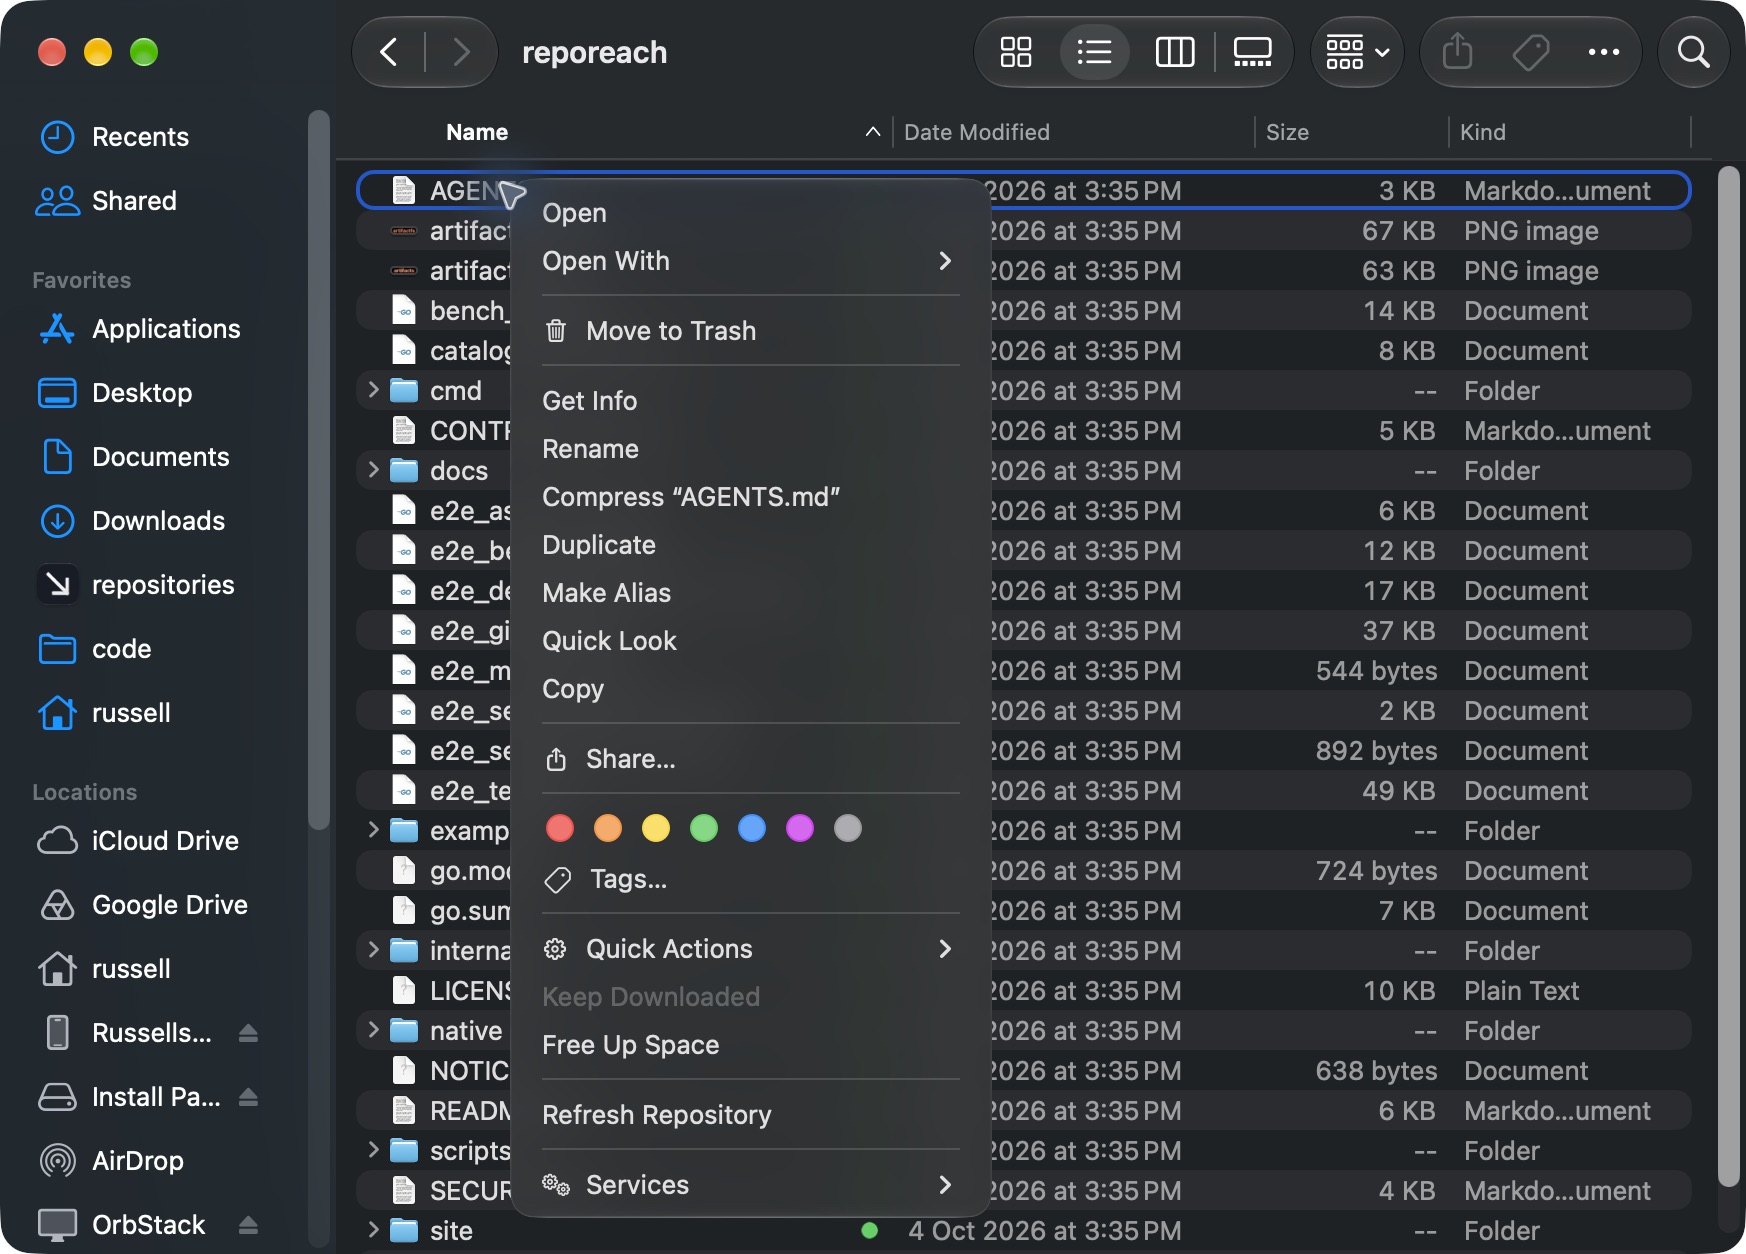
Task: Click the Share toolbar icon
Action: (1458, 52)
